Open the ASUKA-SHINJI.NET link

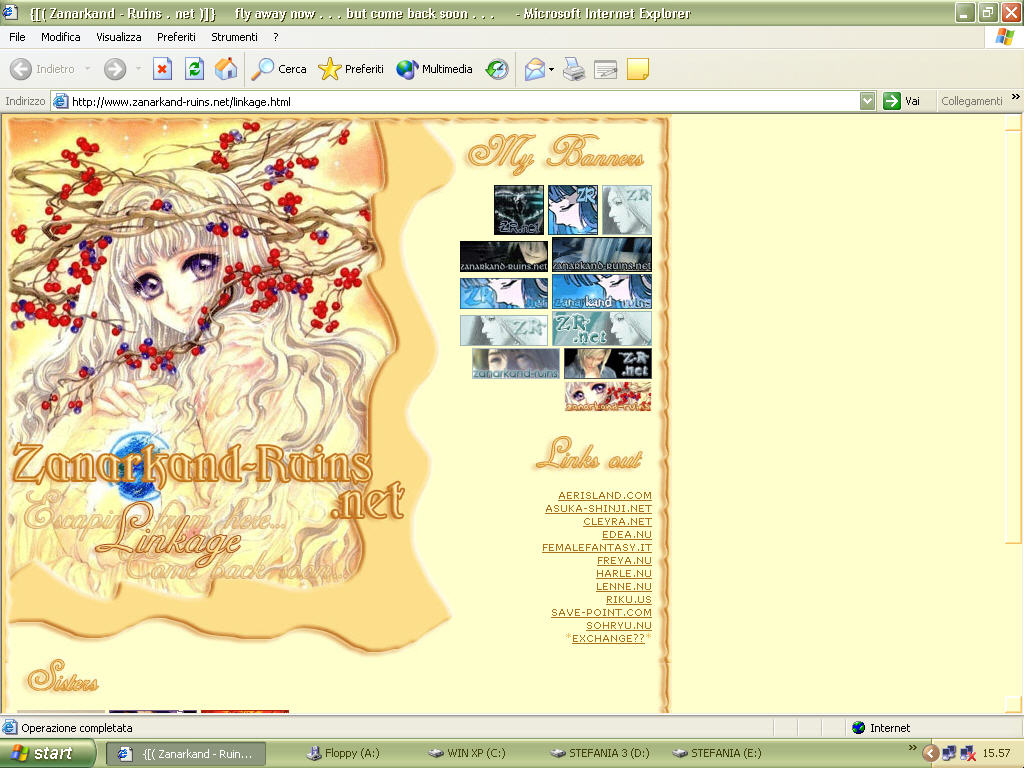click(x=598, y=509)
